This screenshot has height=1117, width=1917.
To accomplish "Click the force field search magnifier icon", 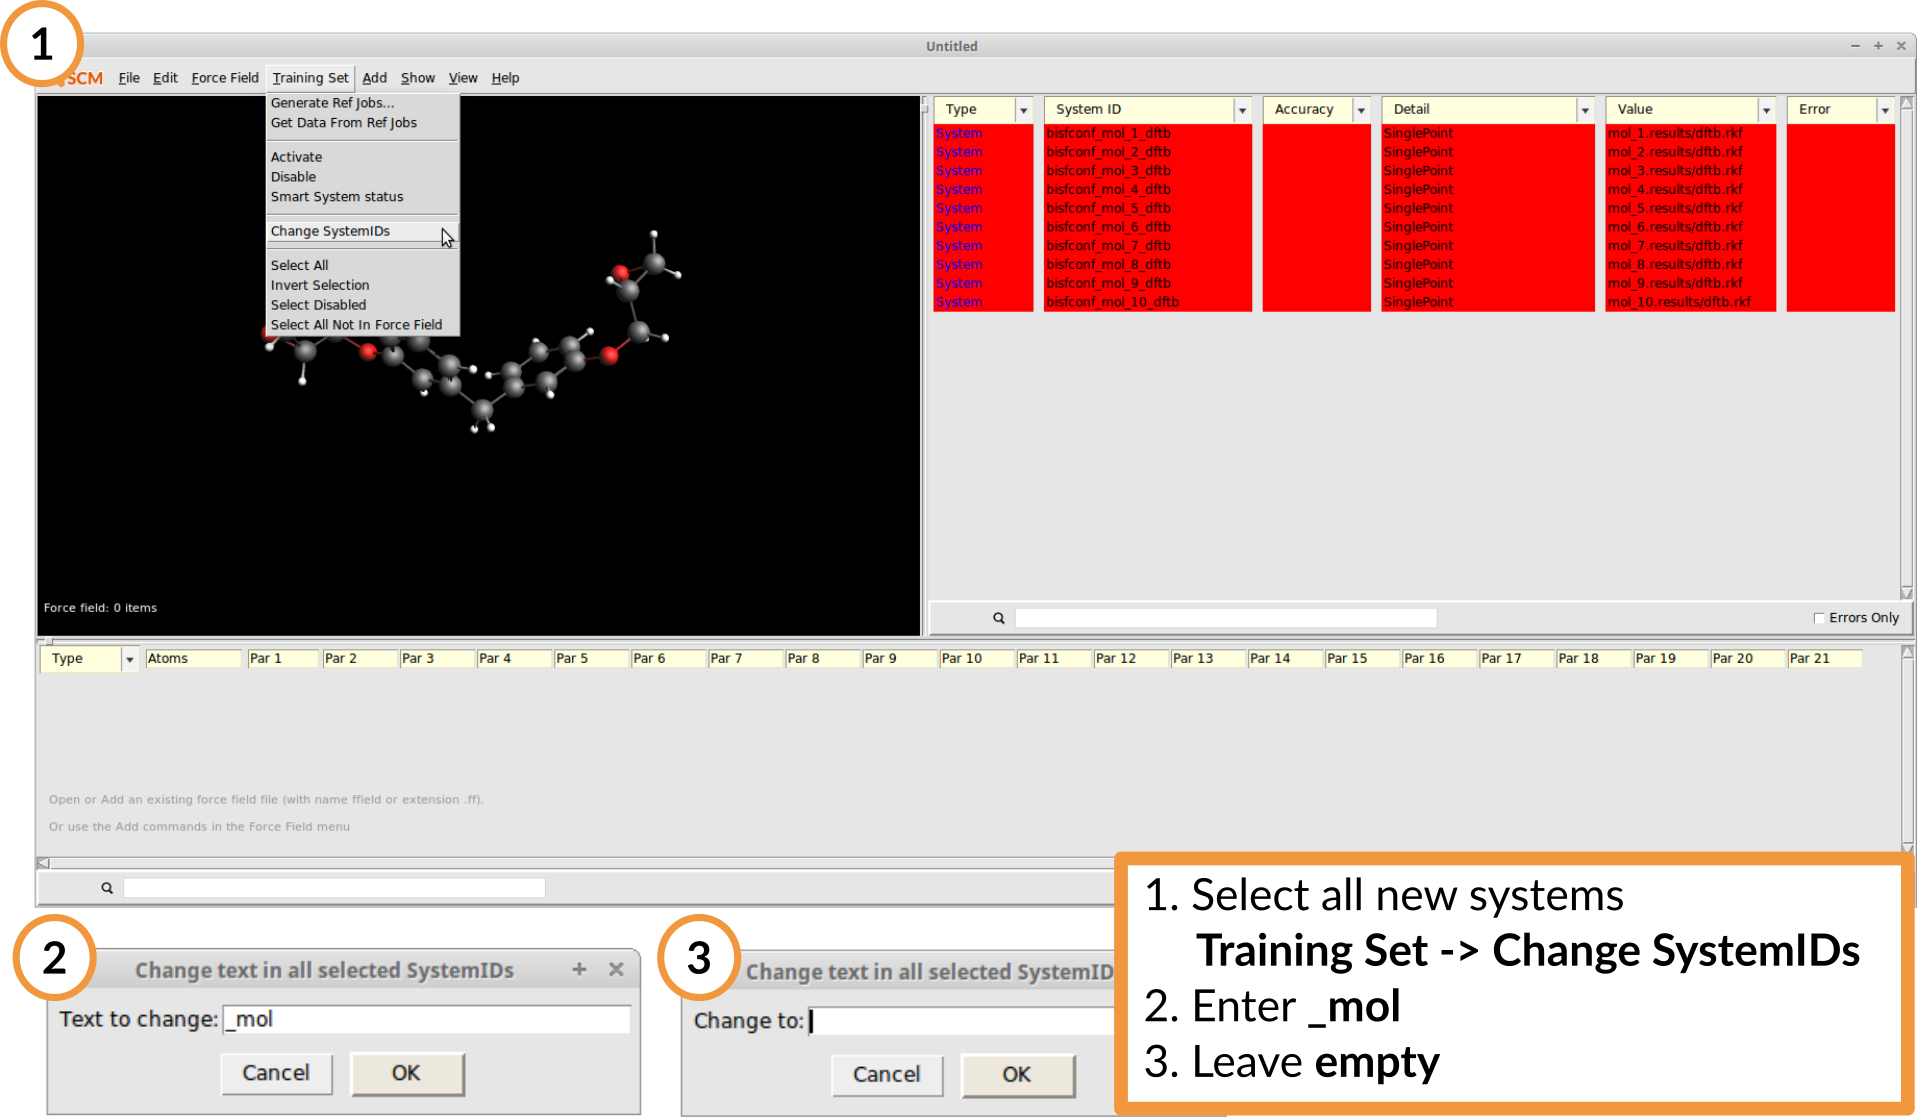I will click(x=107, y=888).
